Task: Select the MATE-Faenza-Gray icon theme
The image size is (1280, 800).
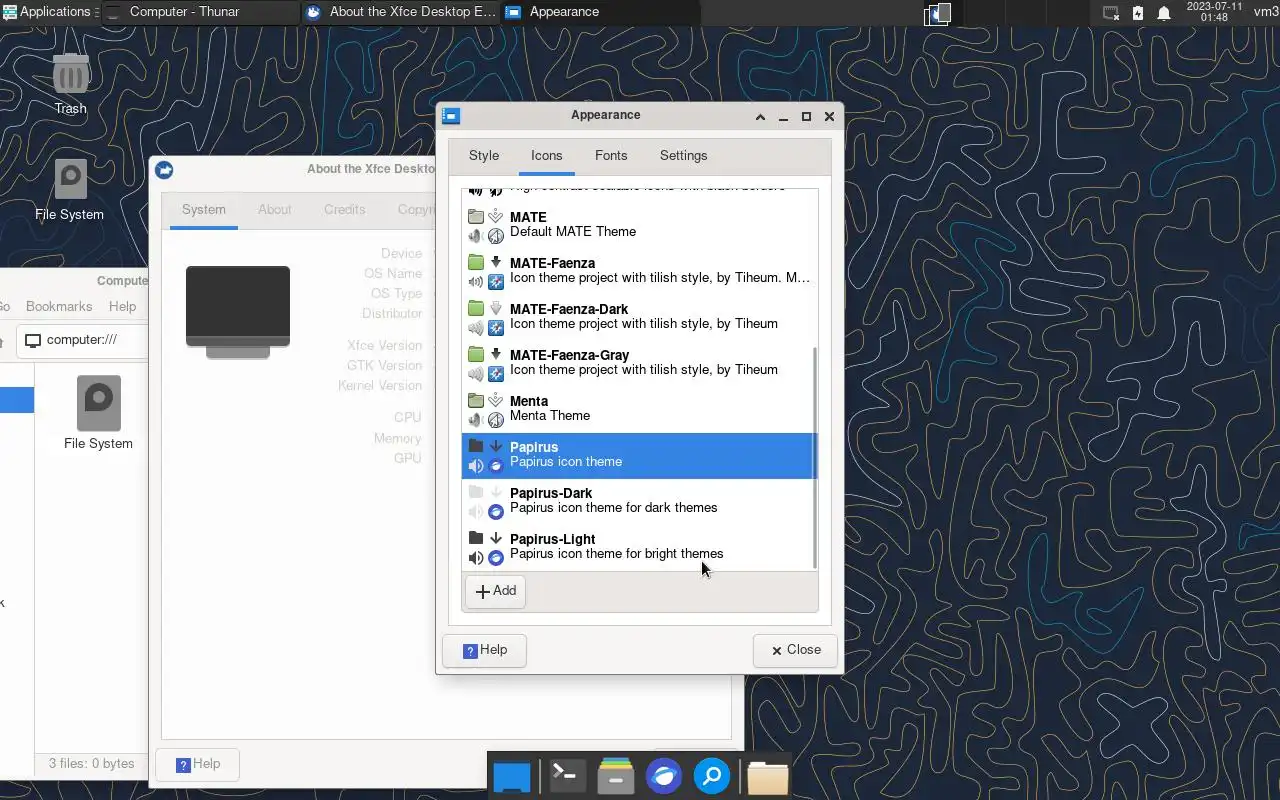Action: tap(639, 363)
